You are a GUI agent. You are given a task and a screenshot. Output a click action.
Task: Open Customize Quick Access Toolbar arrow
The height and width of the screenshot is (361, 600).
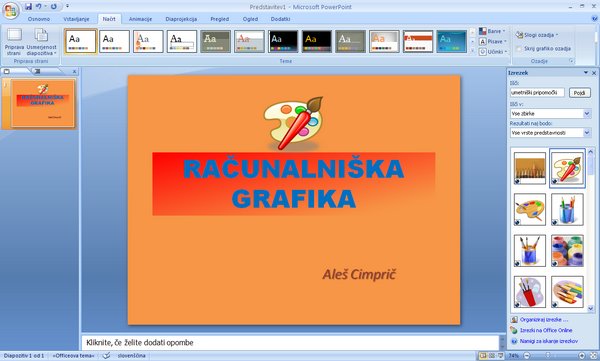67,6
